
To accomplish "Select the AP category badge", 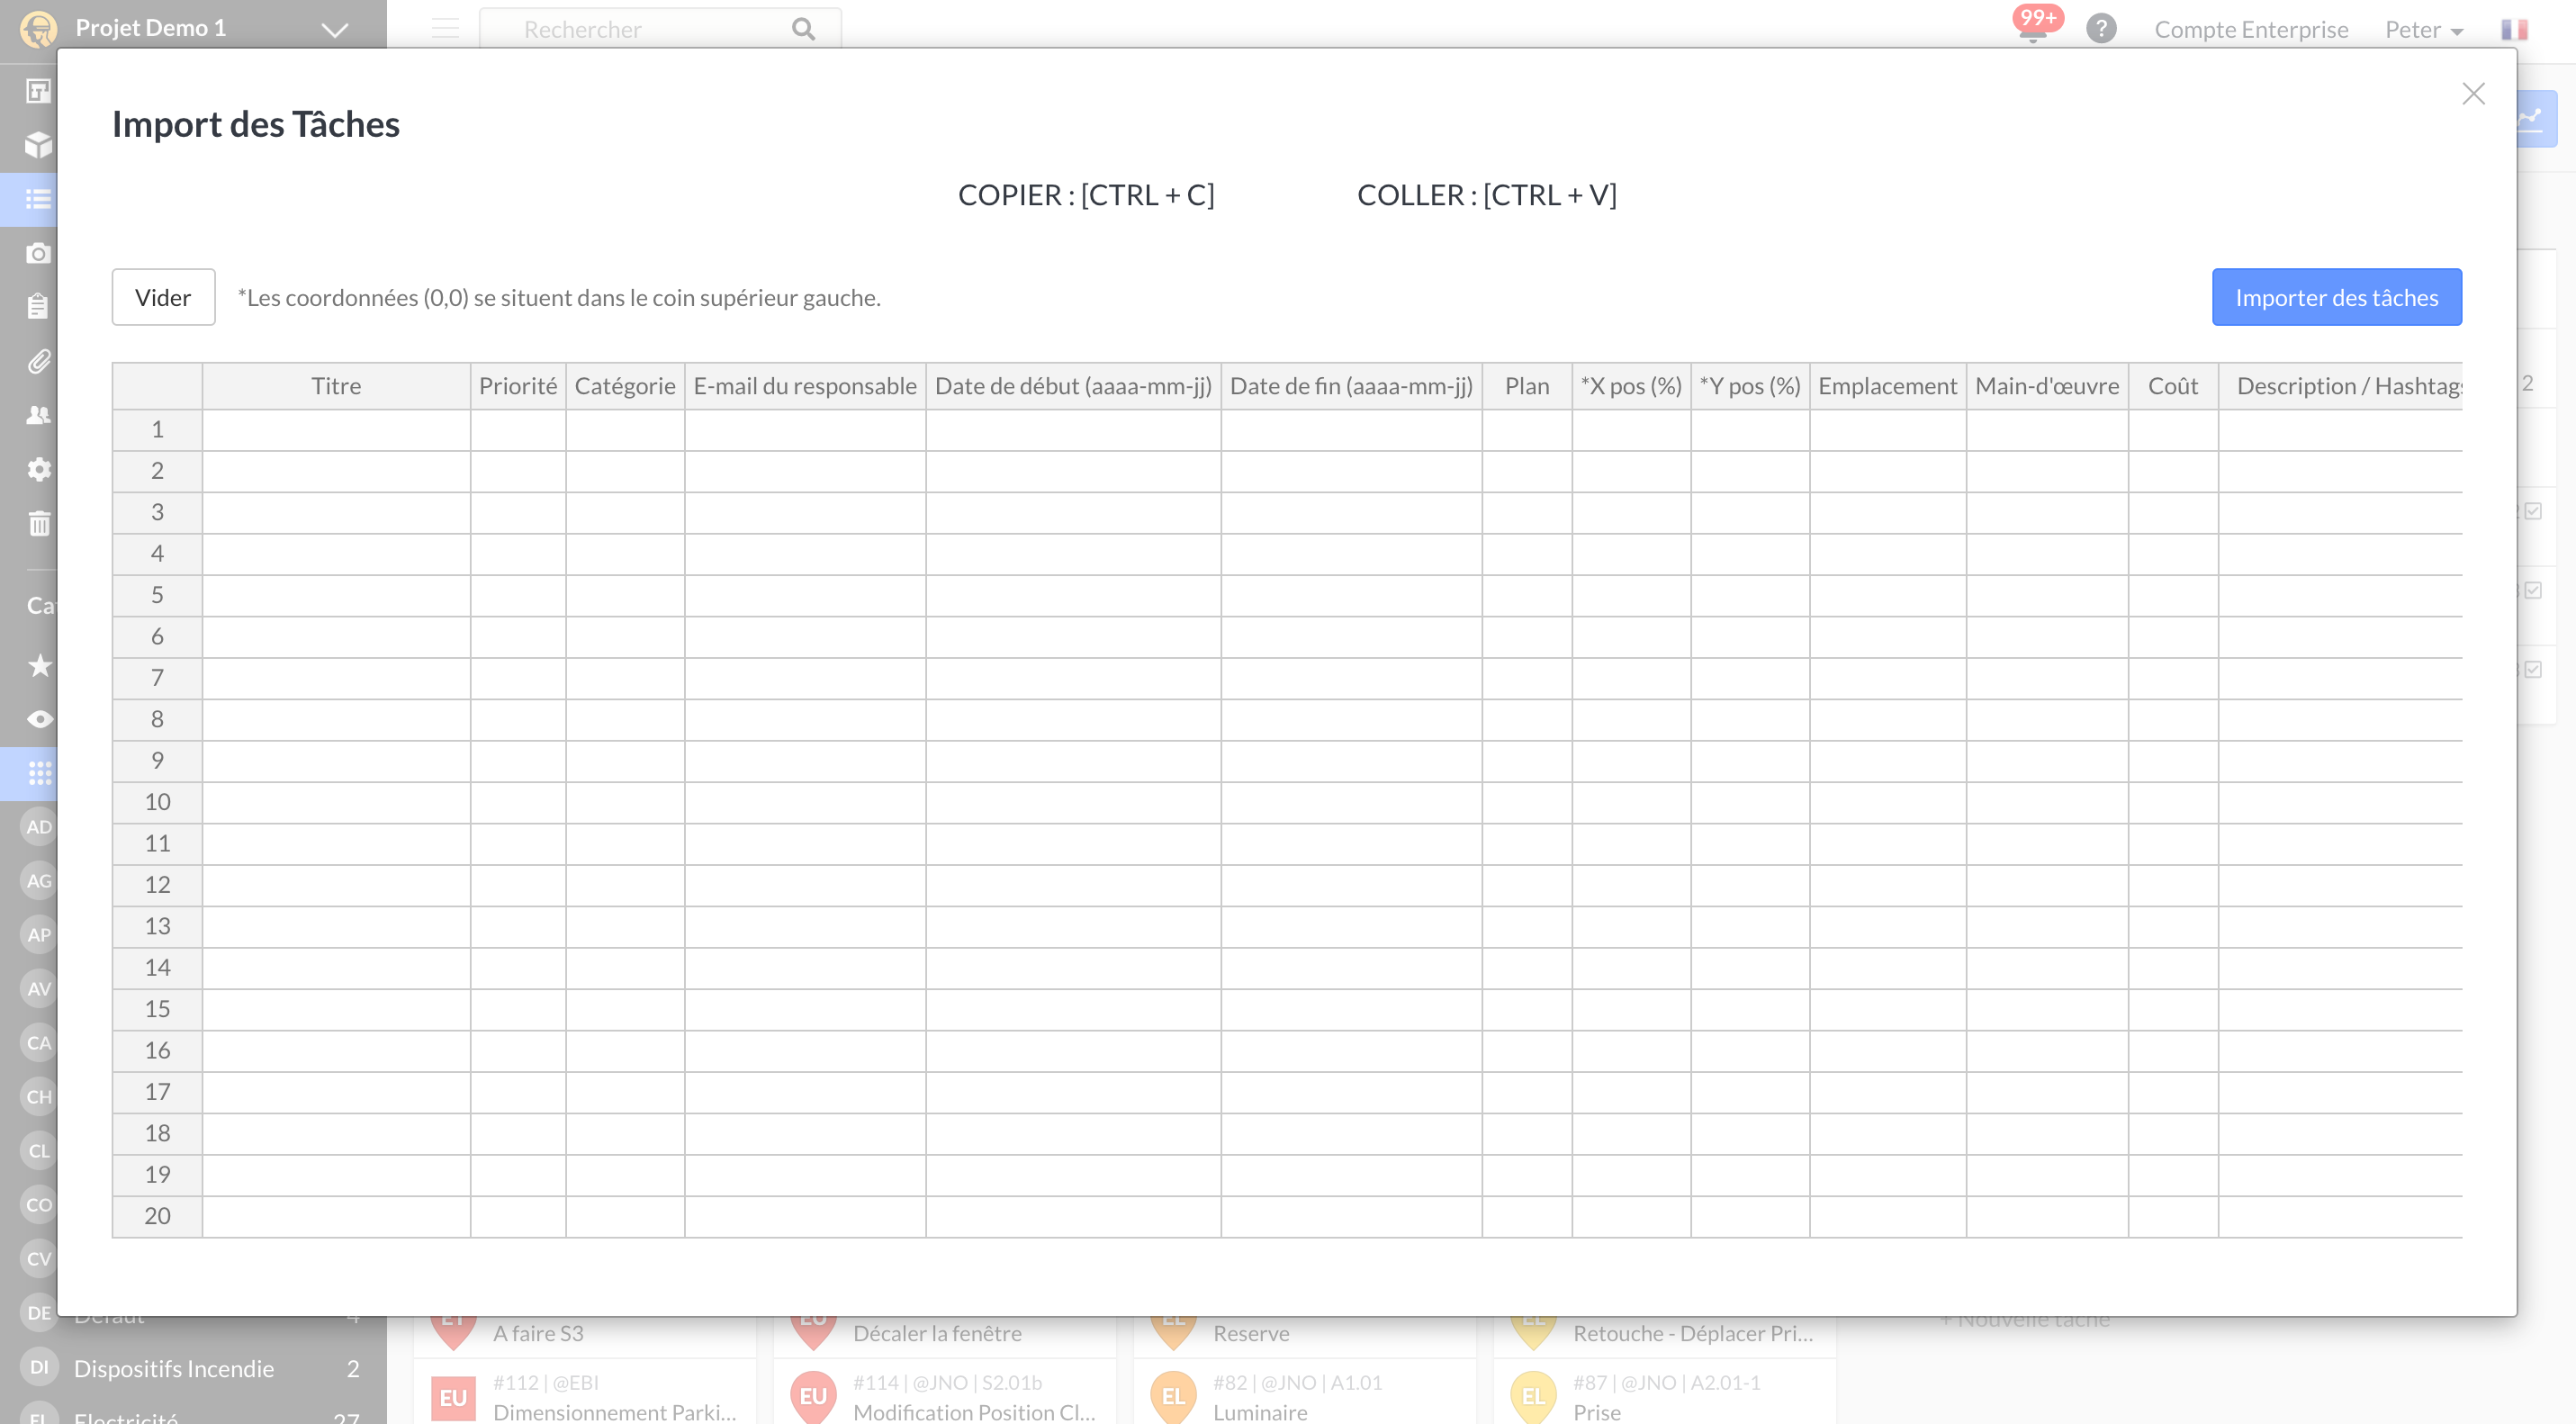I will tap(39, 935).
